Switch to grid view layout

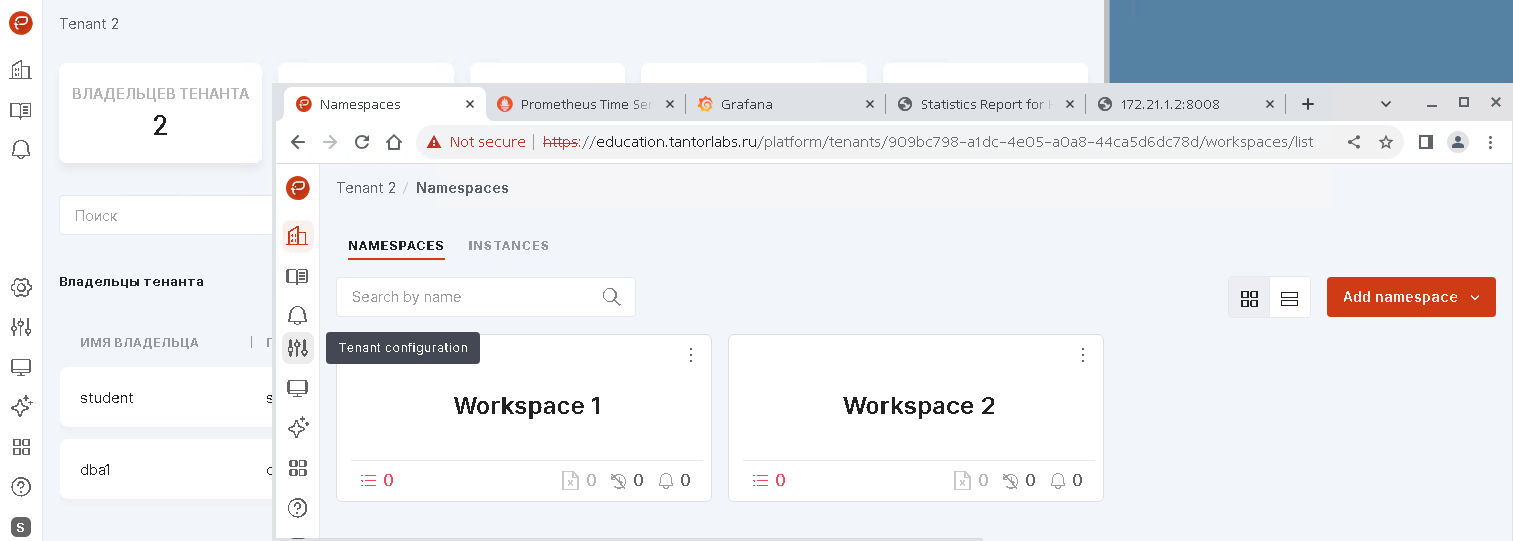click(1249, 298)
